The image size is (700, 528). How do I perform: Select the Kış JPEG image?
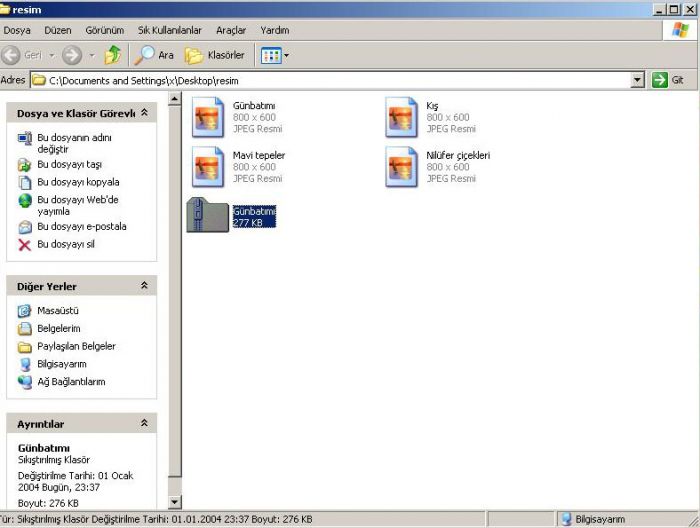coord(401,117)
